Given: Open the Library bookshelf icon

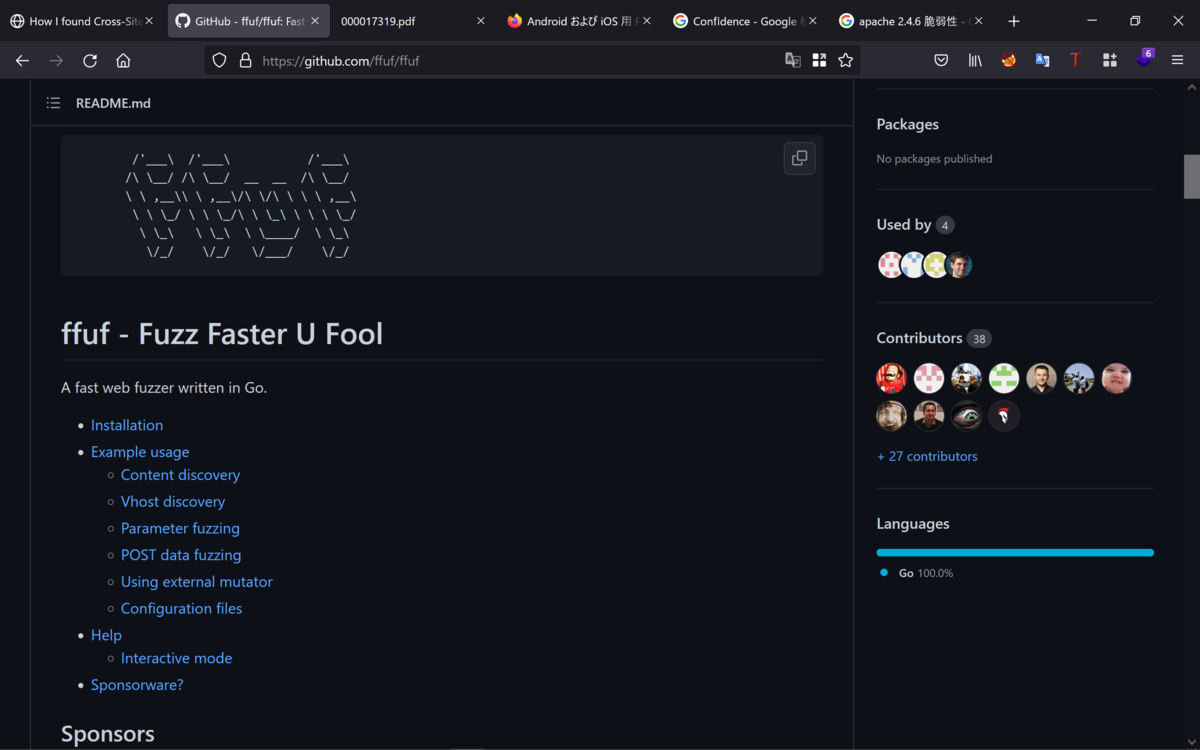Looking at the screenshot, I should click(x=975, y=60).
